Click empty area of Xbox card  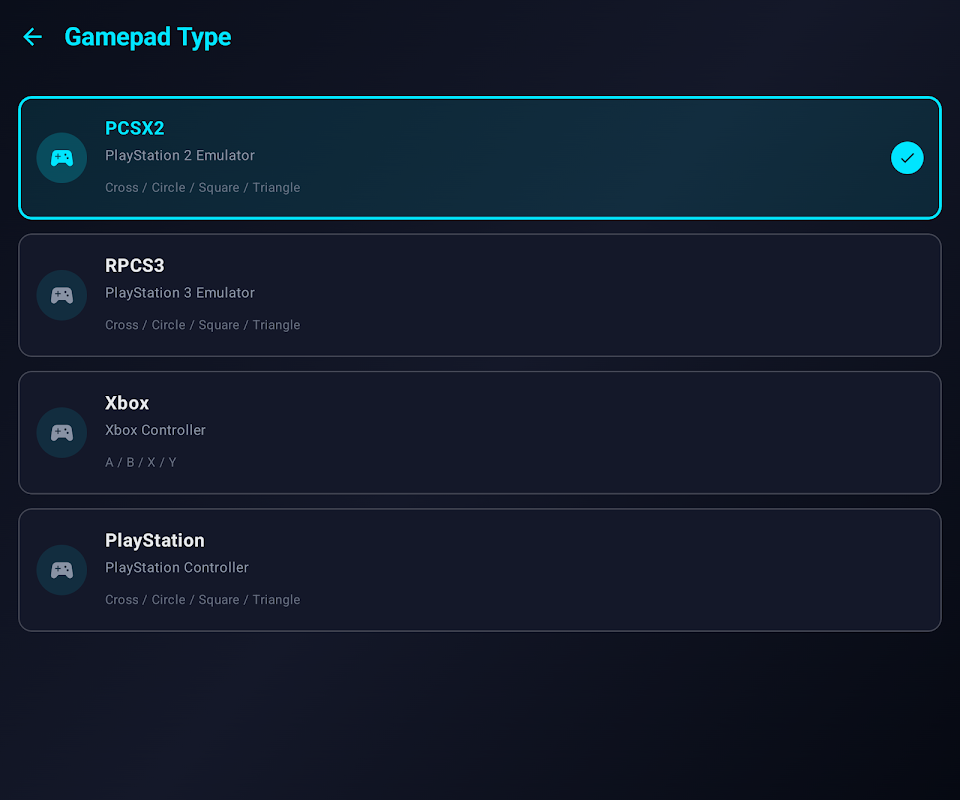[600, 432]
